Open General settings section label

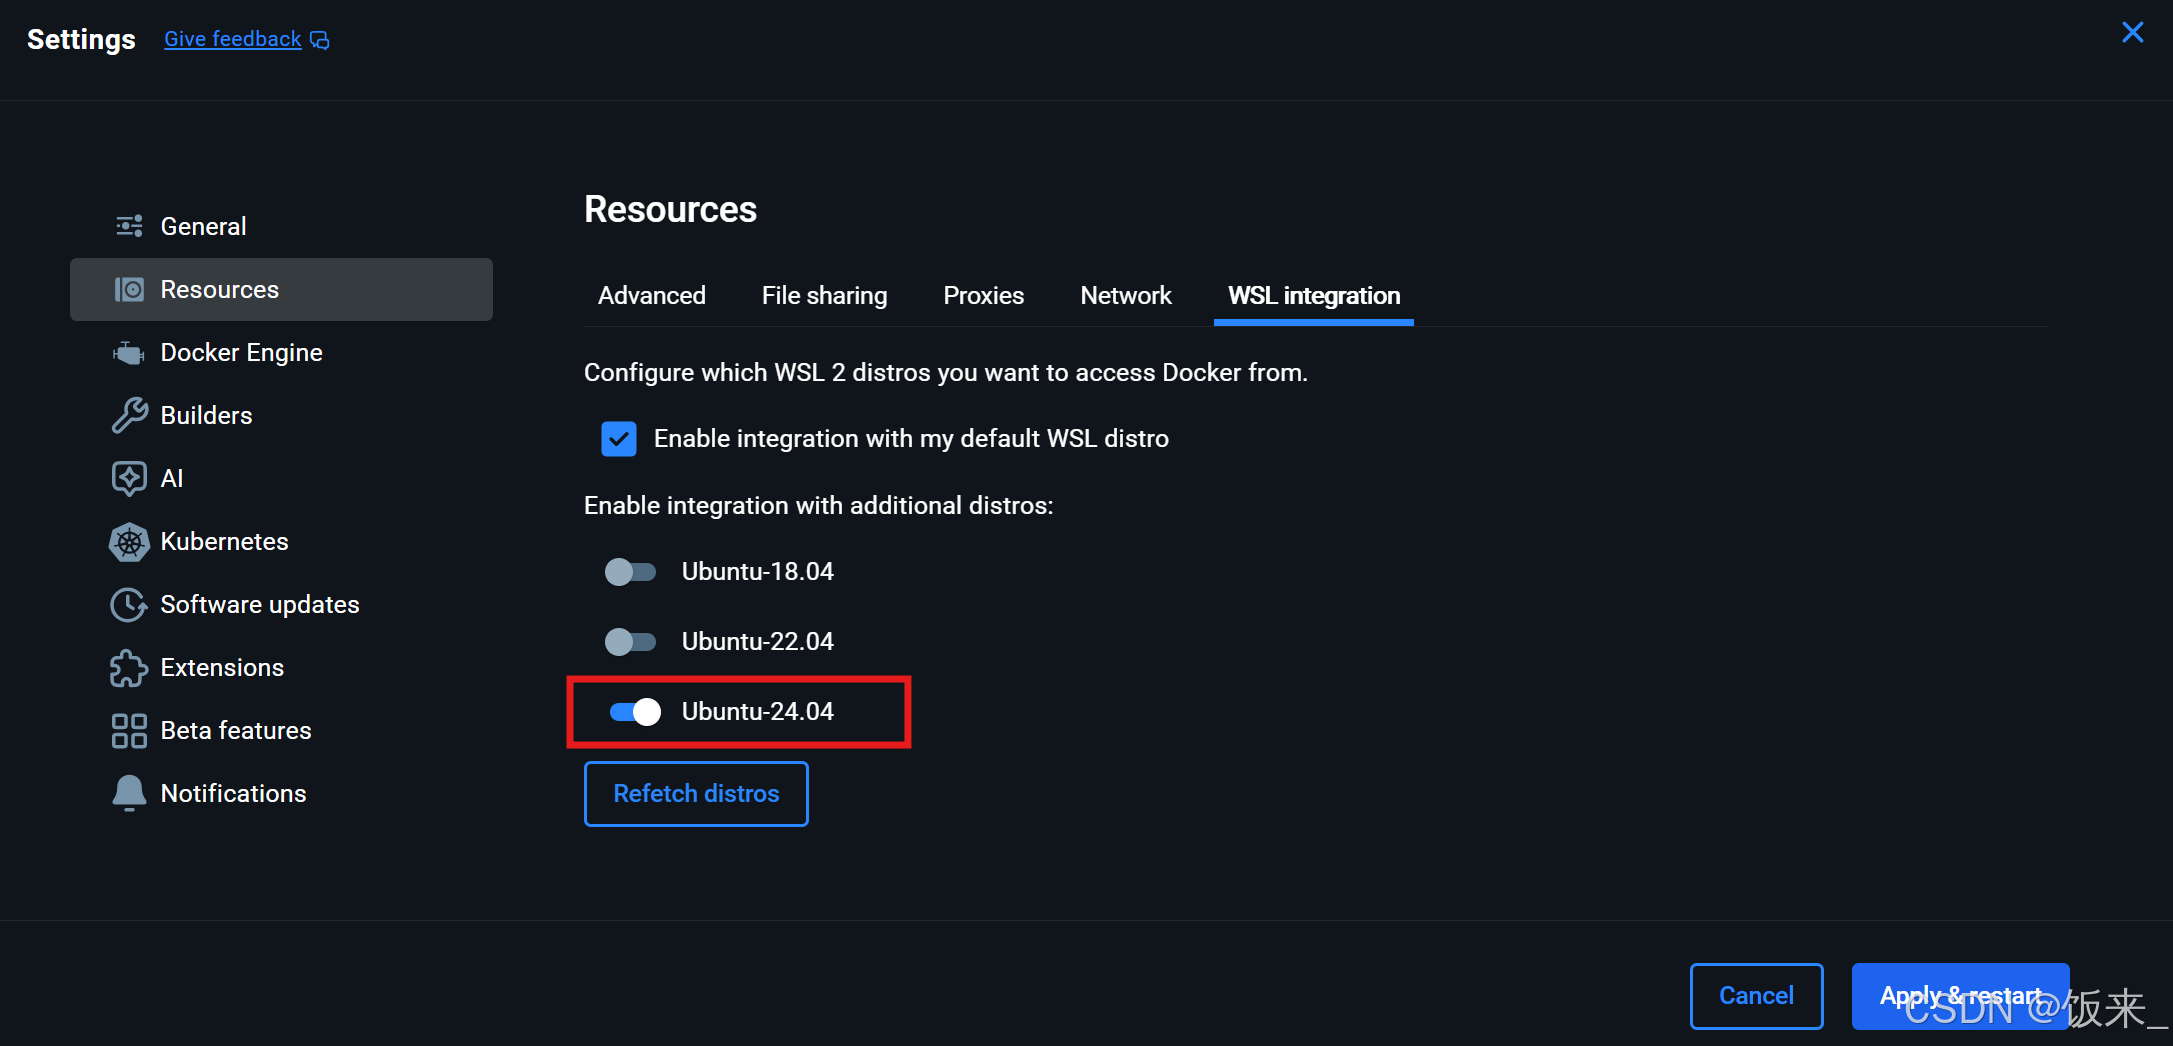tap(203, 226)
